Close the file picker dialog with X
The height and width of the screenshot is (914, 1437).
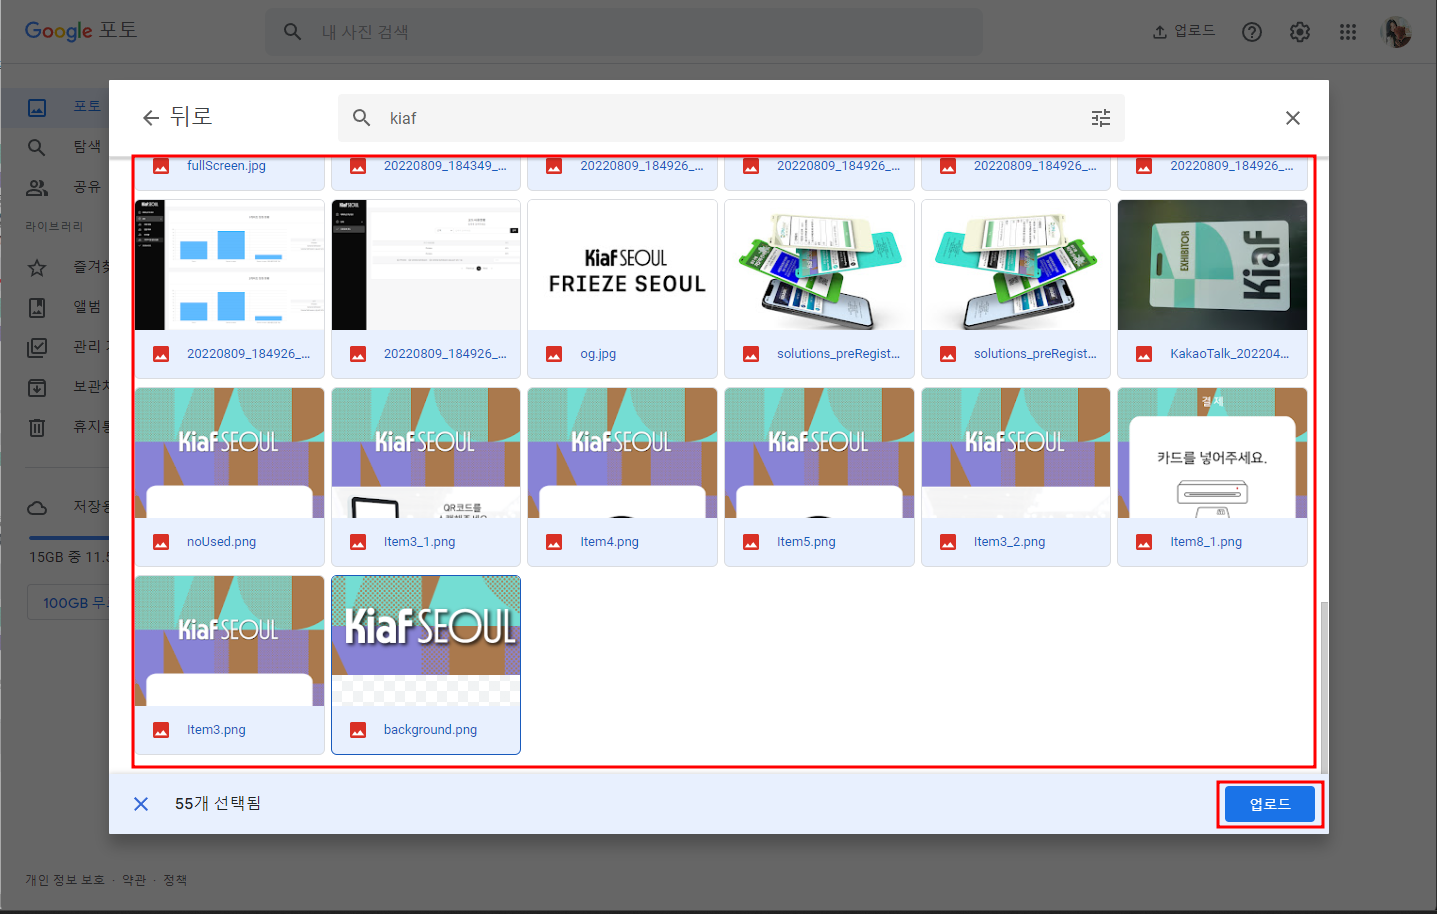[1292, 118]
